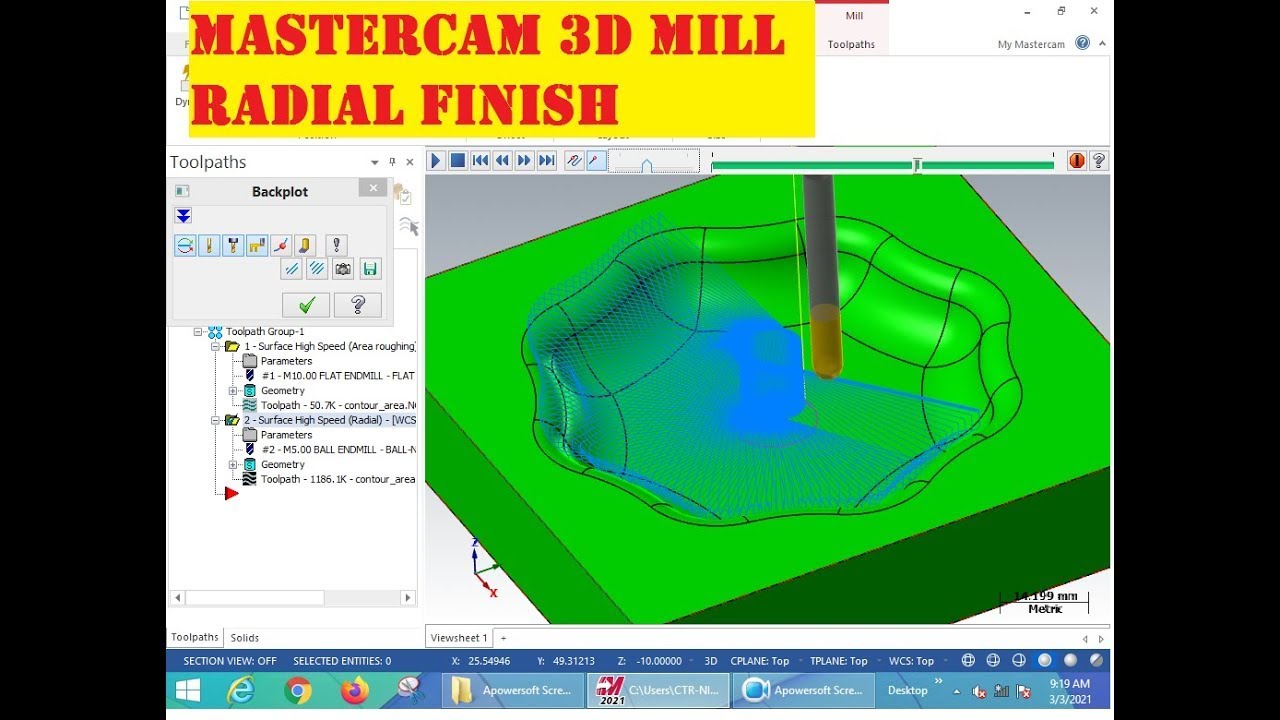Click the green backplot position progress bar
This screenshot has height=720, width=1280.
click(882, 165)
